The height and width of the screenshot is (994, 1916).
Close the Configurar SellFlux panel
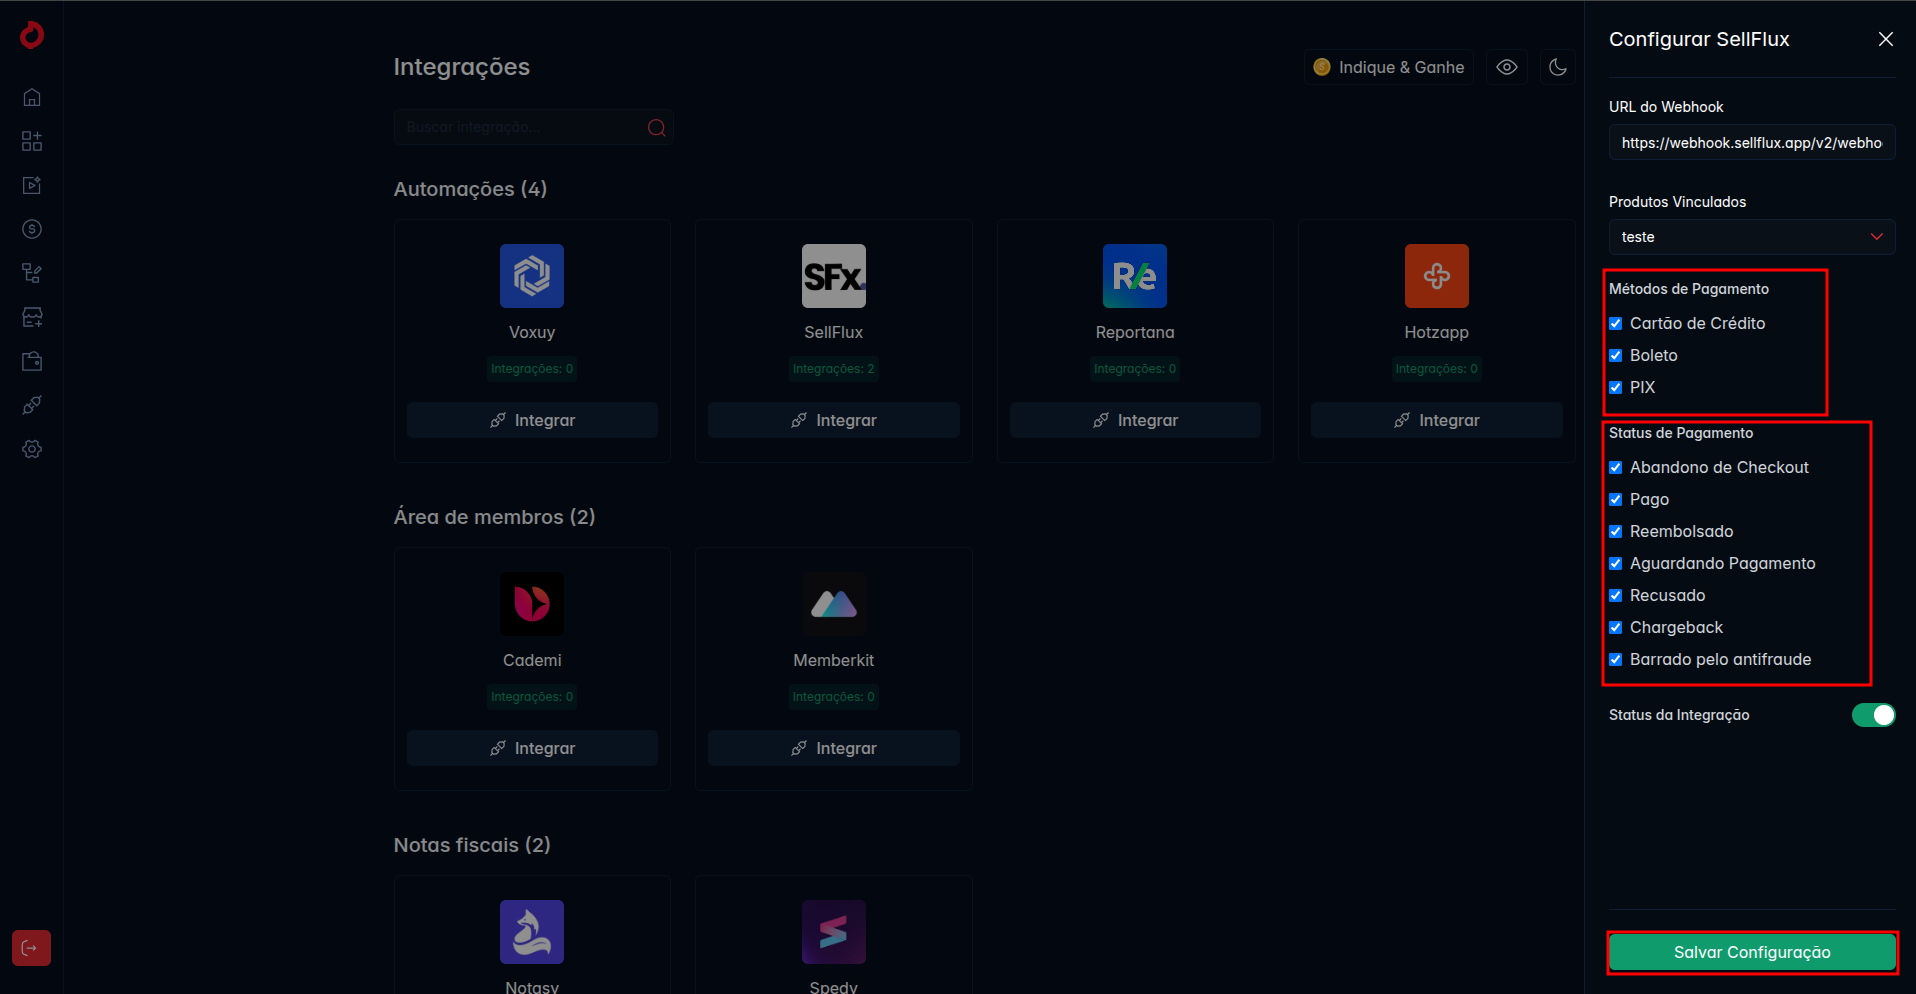[1886, 39]
